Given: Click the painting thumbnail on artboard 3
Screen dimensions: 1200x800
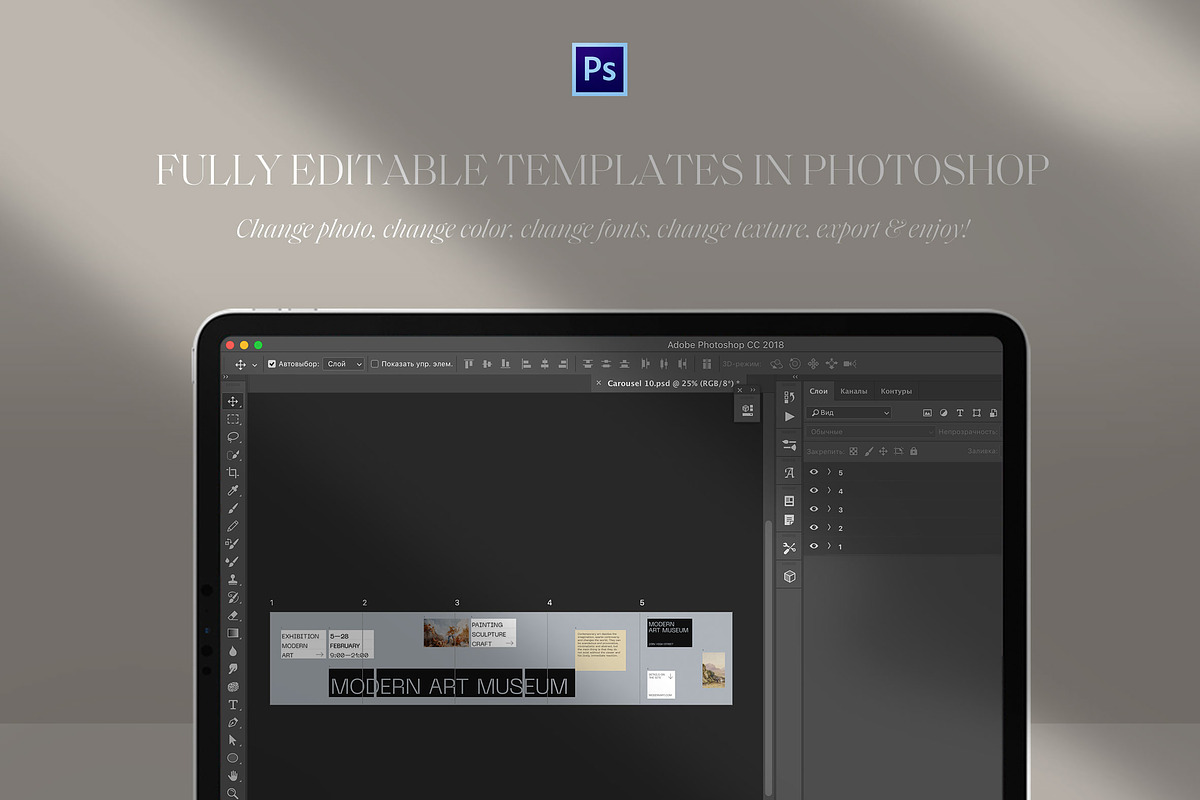Looking at the screenshot, I should click(x=446, y=633).
